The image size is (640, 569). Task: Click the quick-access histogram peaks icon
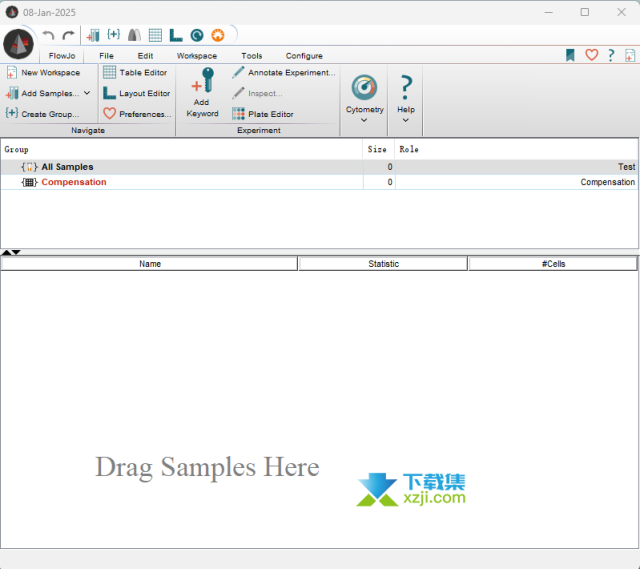tap(134, 36)
